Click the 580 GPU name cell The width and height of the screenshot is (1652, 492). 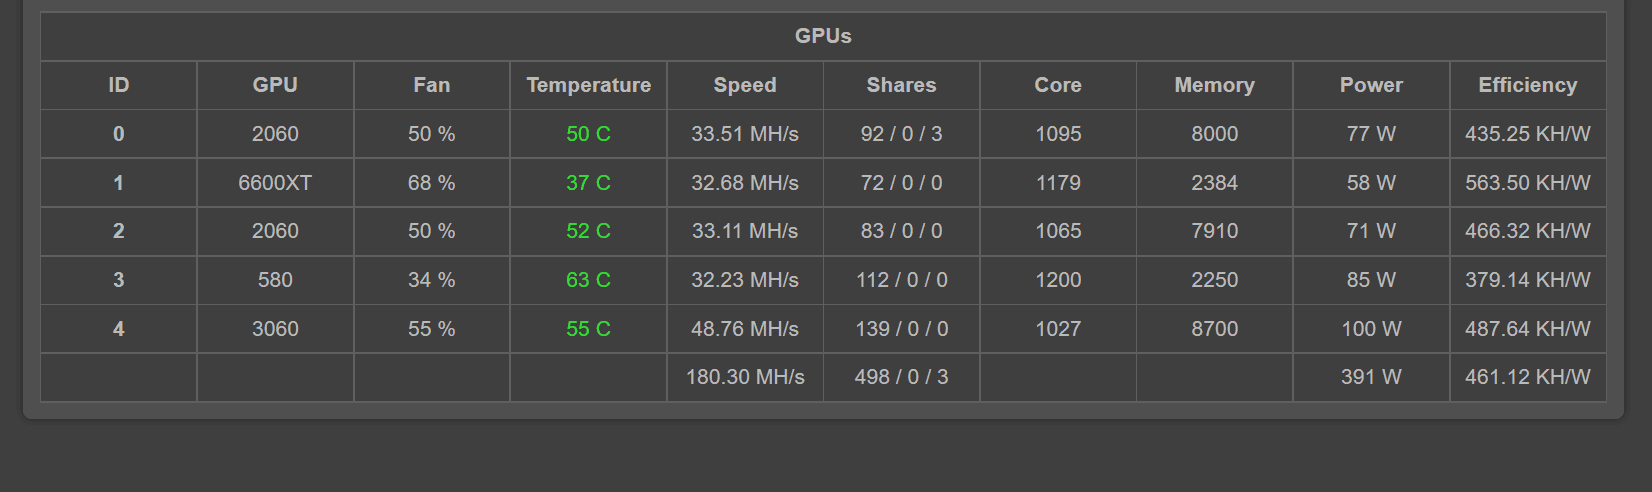point(275,280)
